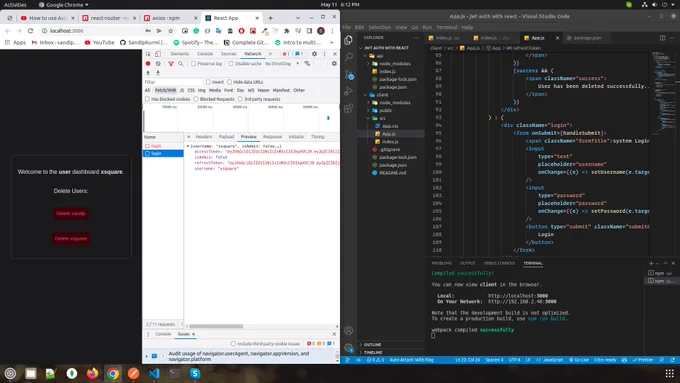This screenshot has height=383, width=680.
Task: Click the record network log button
Action: click(x=148, y=64)
